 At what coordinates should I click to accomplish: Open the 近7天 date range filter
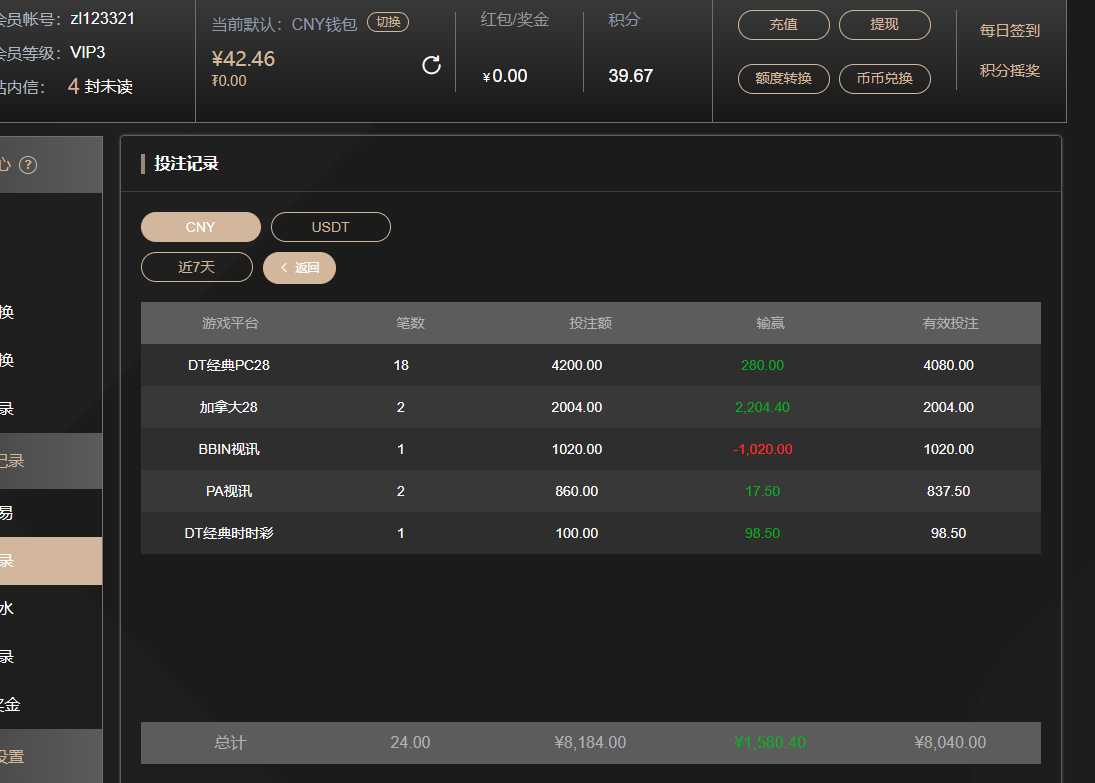coord(196,267)
